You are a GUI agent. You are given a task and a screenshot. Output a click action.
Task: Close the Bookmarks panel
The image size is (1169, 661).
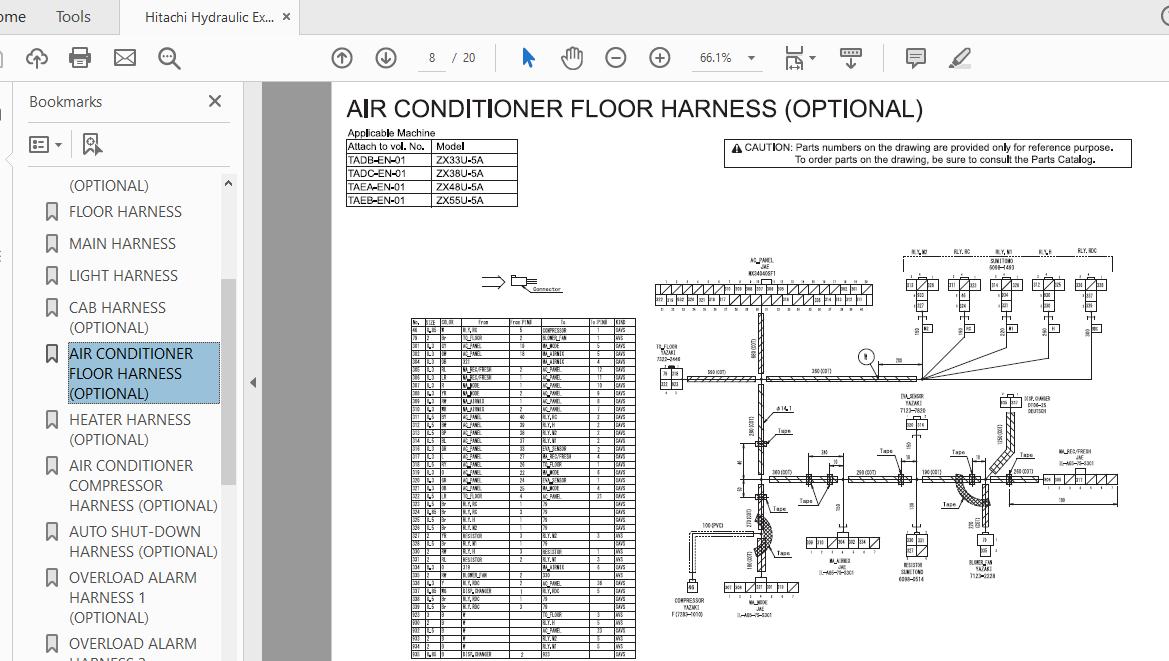coord(215,101)
